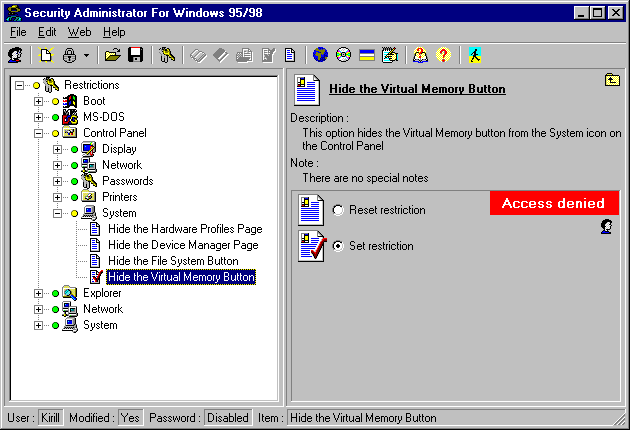
Task: Click the running man exit icon
Action: (x=476, y=56)
